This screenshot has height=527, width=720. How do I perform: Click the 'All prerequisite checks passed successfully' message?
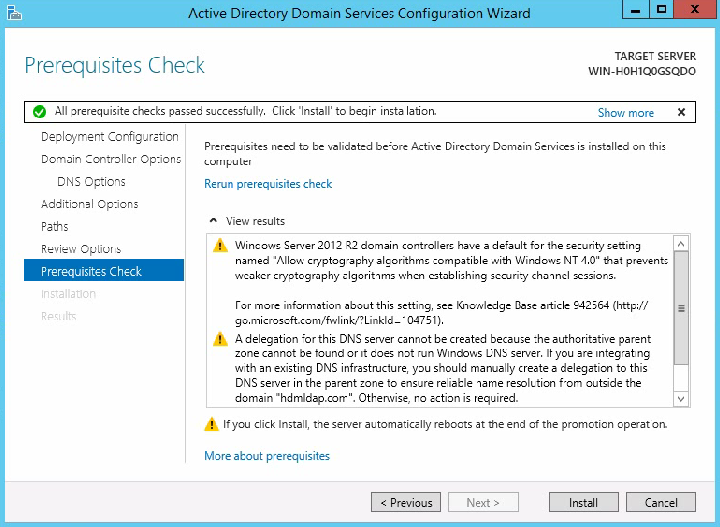pos(246,111)
